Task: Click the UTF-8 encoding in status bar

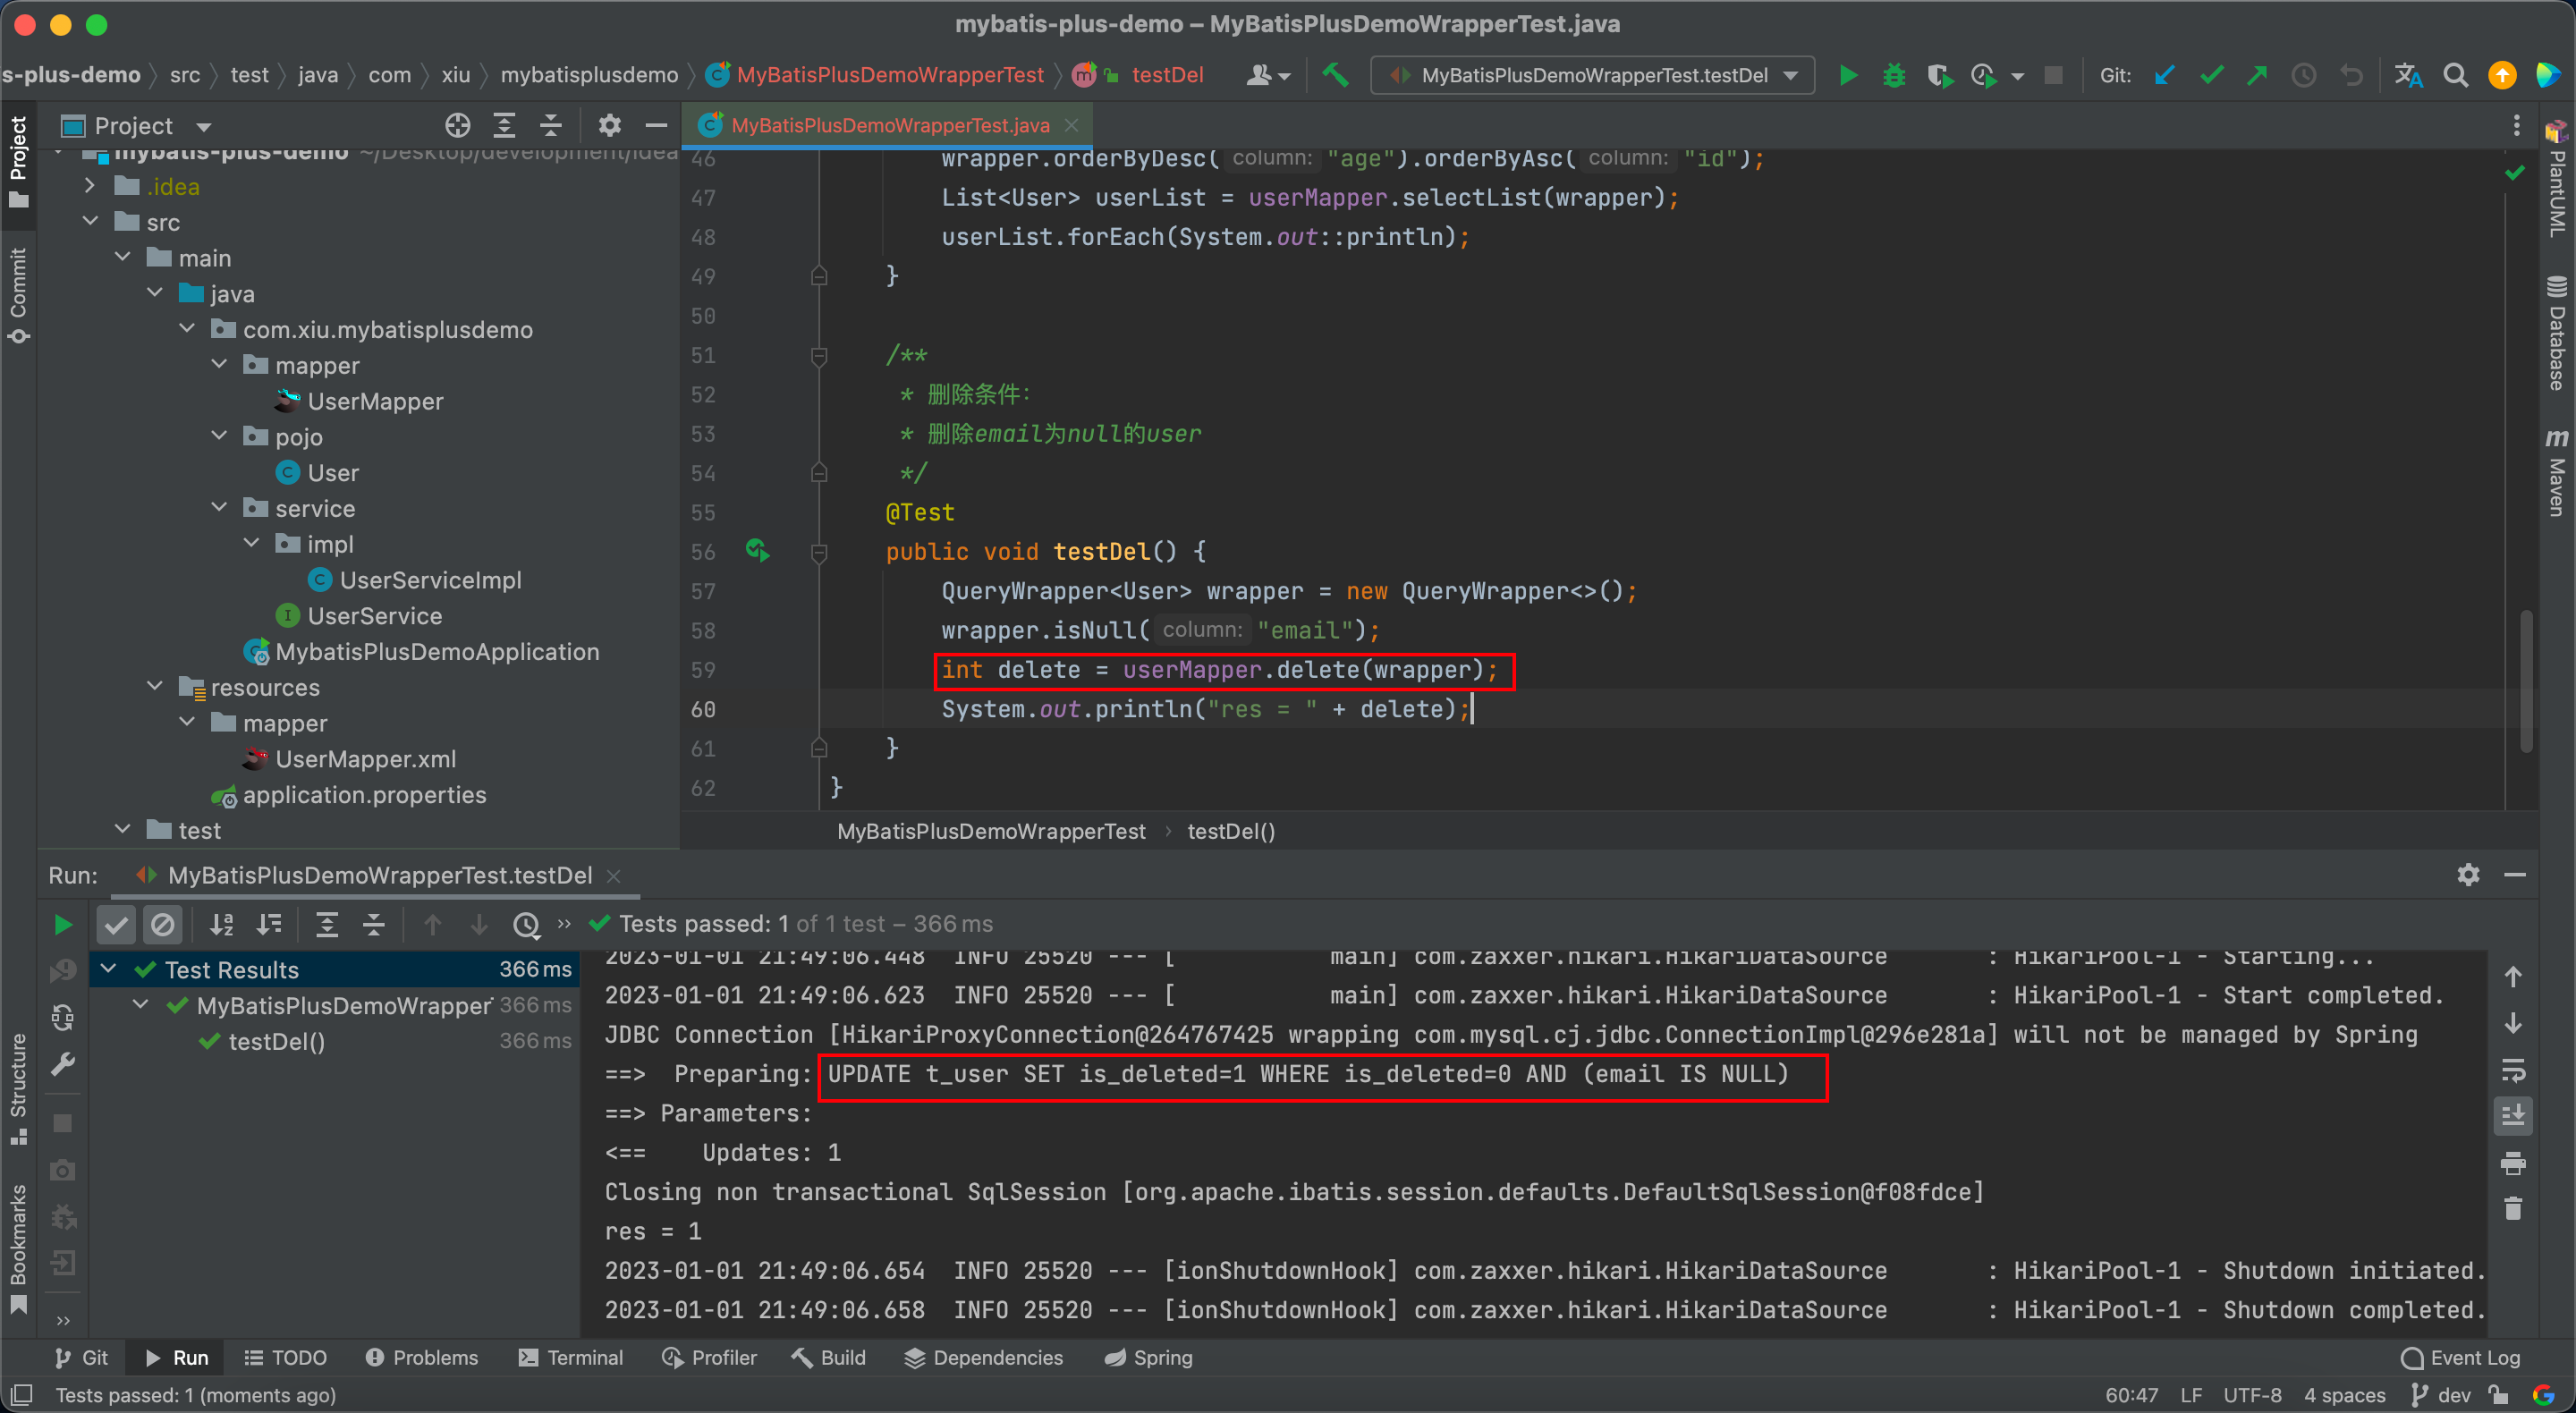Action: 2252,1394
